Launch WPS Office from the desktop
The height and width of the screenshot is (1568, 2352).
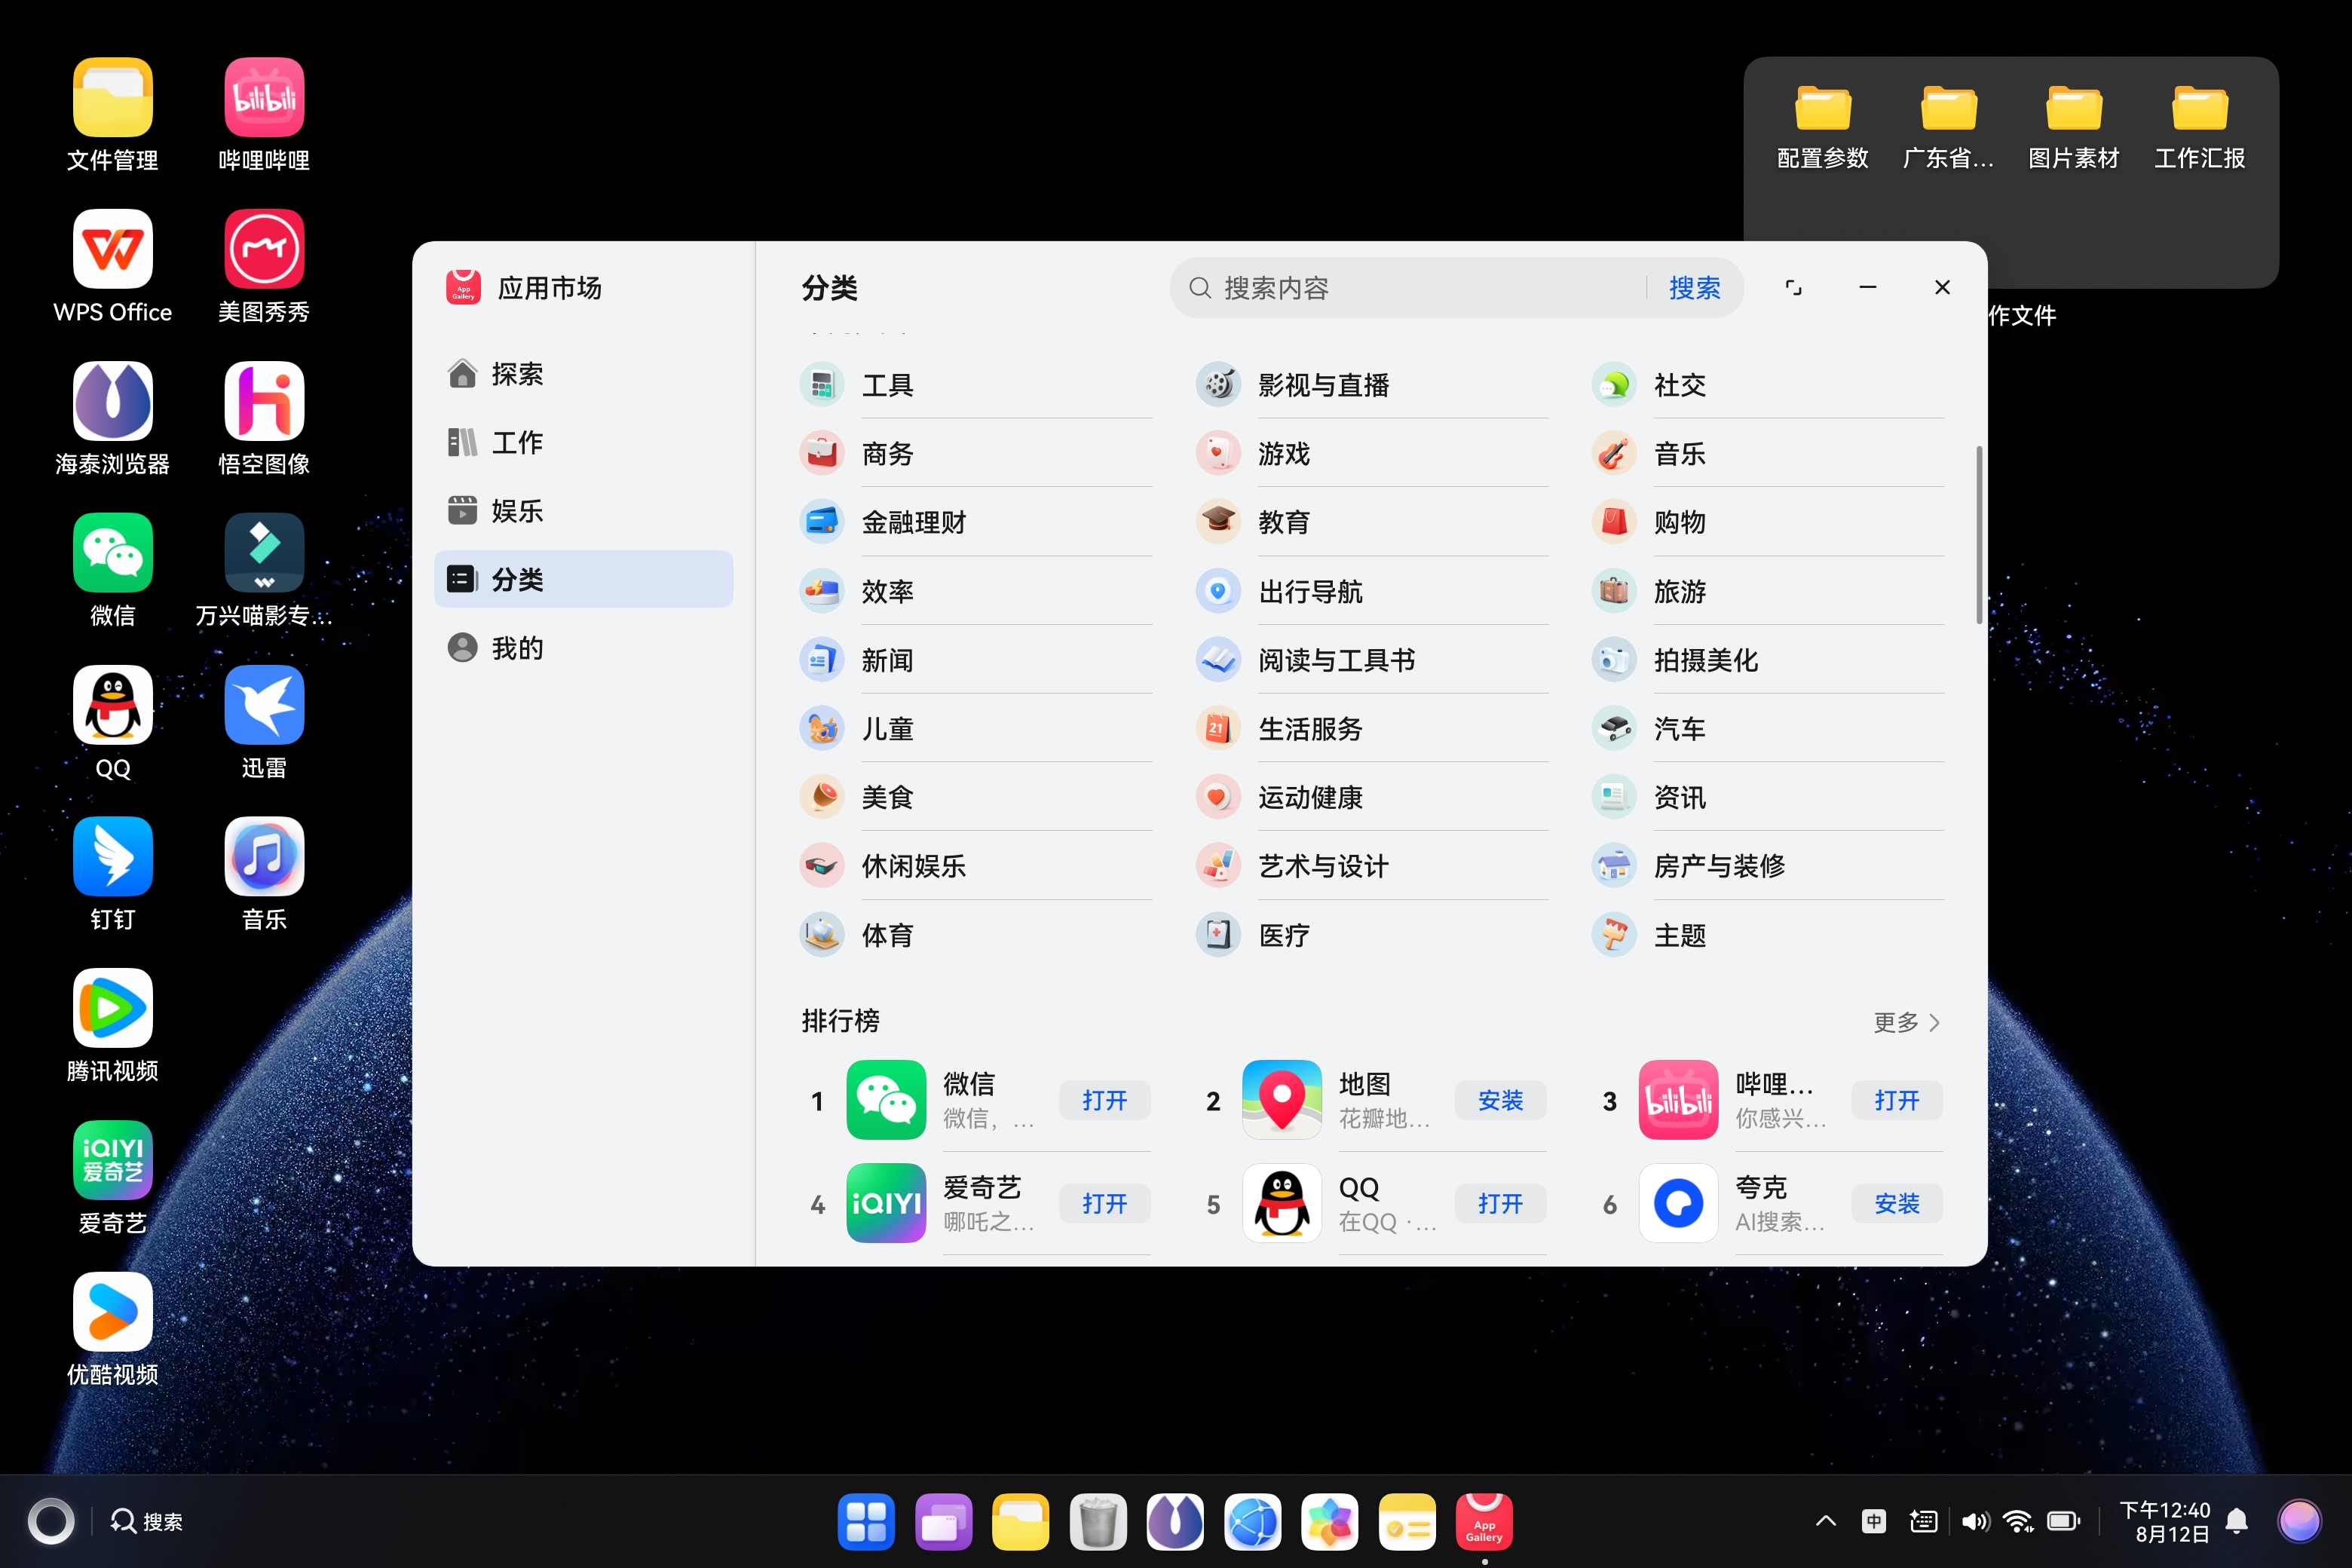pyautogui.click(x=112, y=266)
